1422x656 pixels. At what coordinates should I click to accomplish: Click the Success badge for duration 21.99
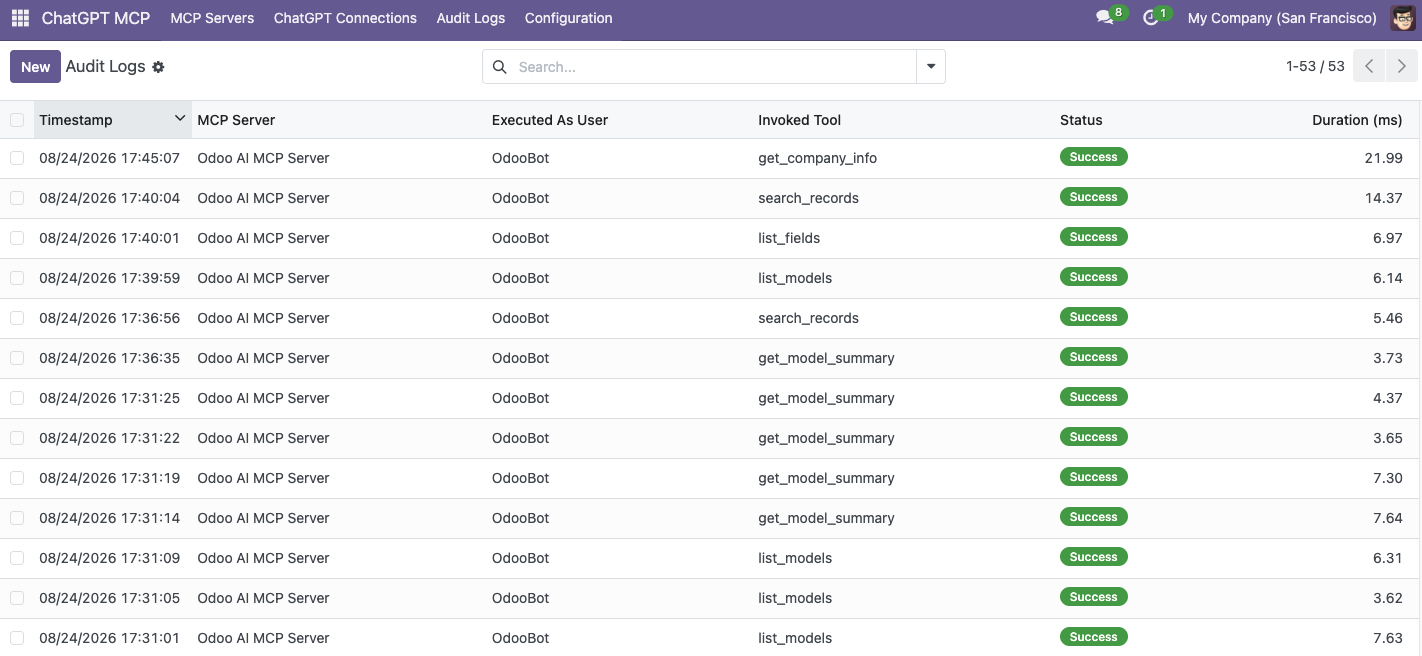(1094, 157)
